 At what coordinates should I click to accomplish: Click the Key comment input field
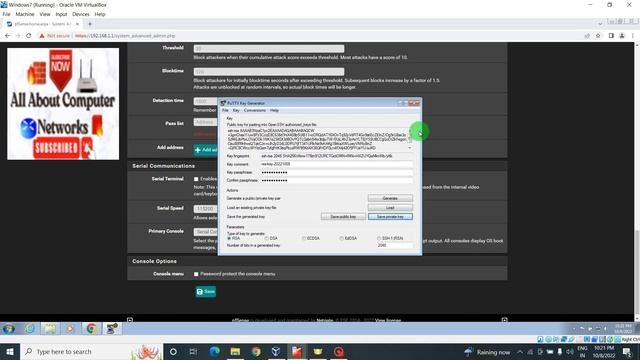(x=336, y=164)
